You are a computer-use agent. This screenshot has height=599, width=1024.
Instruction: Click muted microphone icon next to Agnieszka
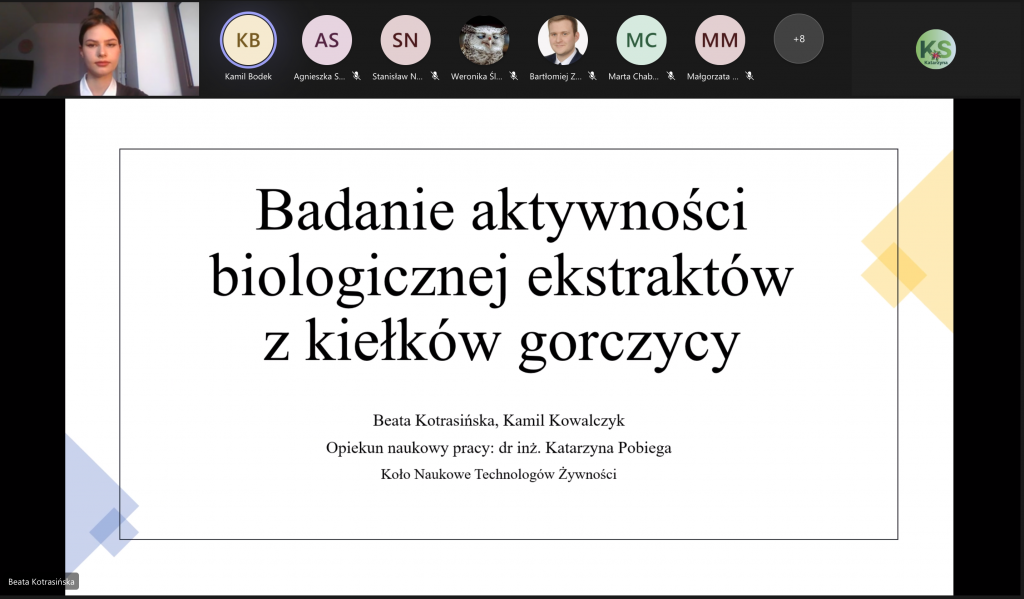click(356, 76)
